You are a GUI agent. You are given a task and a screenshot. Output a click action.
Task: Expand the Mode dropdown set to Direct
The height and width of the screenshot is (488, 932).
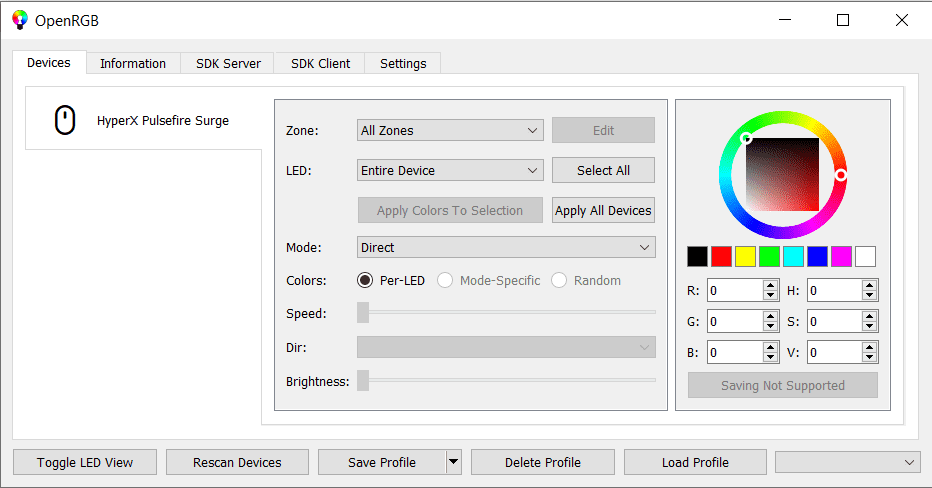[x=506, y=247]
